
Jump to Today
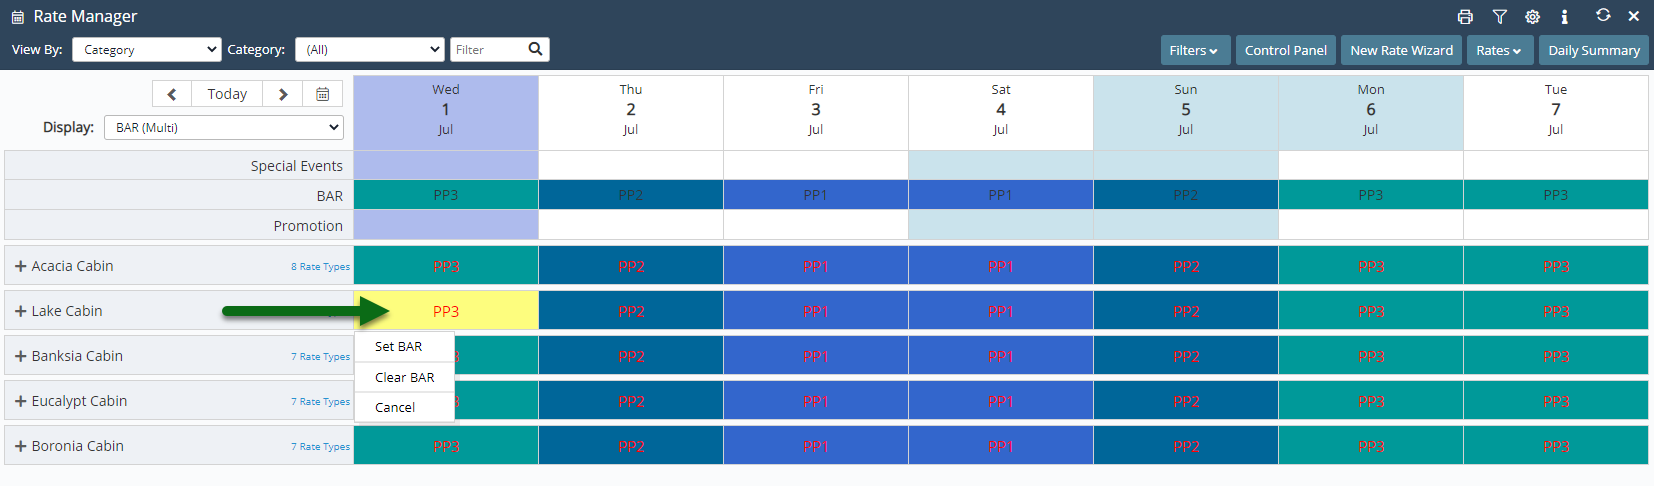(x=227, y=94)
